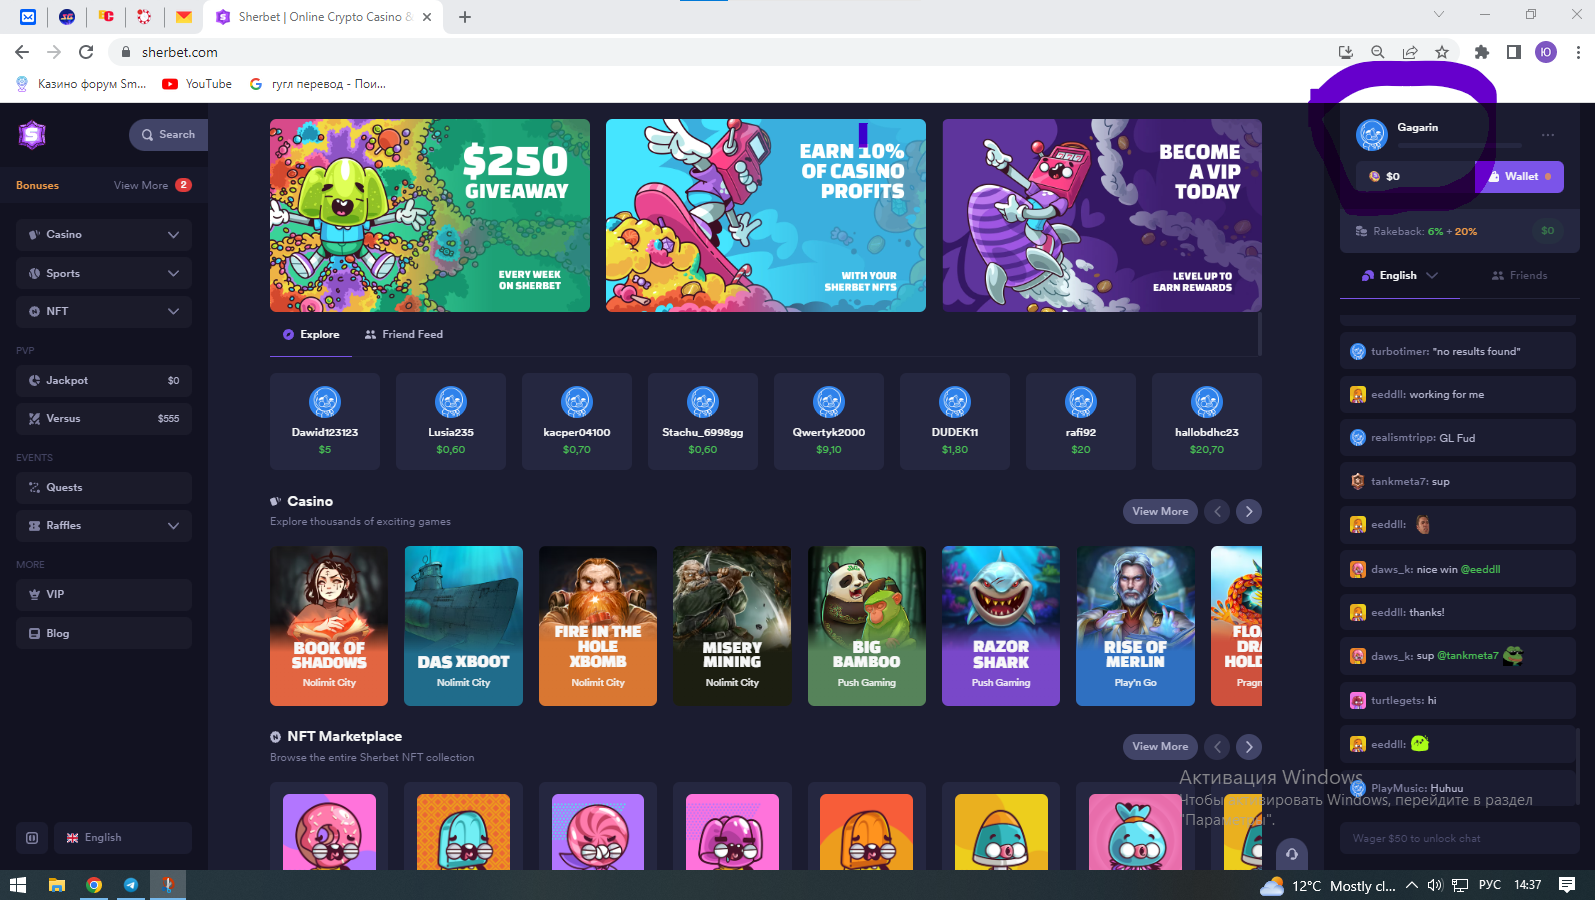Go to previous NFT Marketplace page
Image resolution: width=1595 pixels, height=900 pixels.
[x=1217, y=746]
